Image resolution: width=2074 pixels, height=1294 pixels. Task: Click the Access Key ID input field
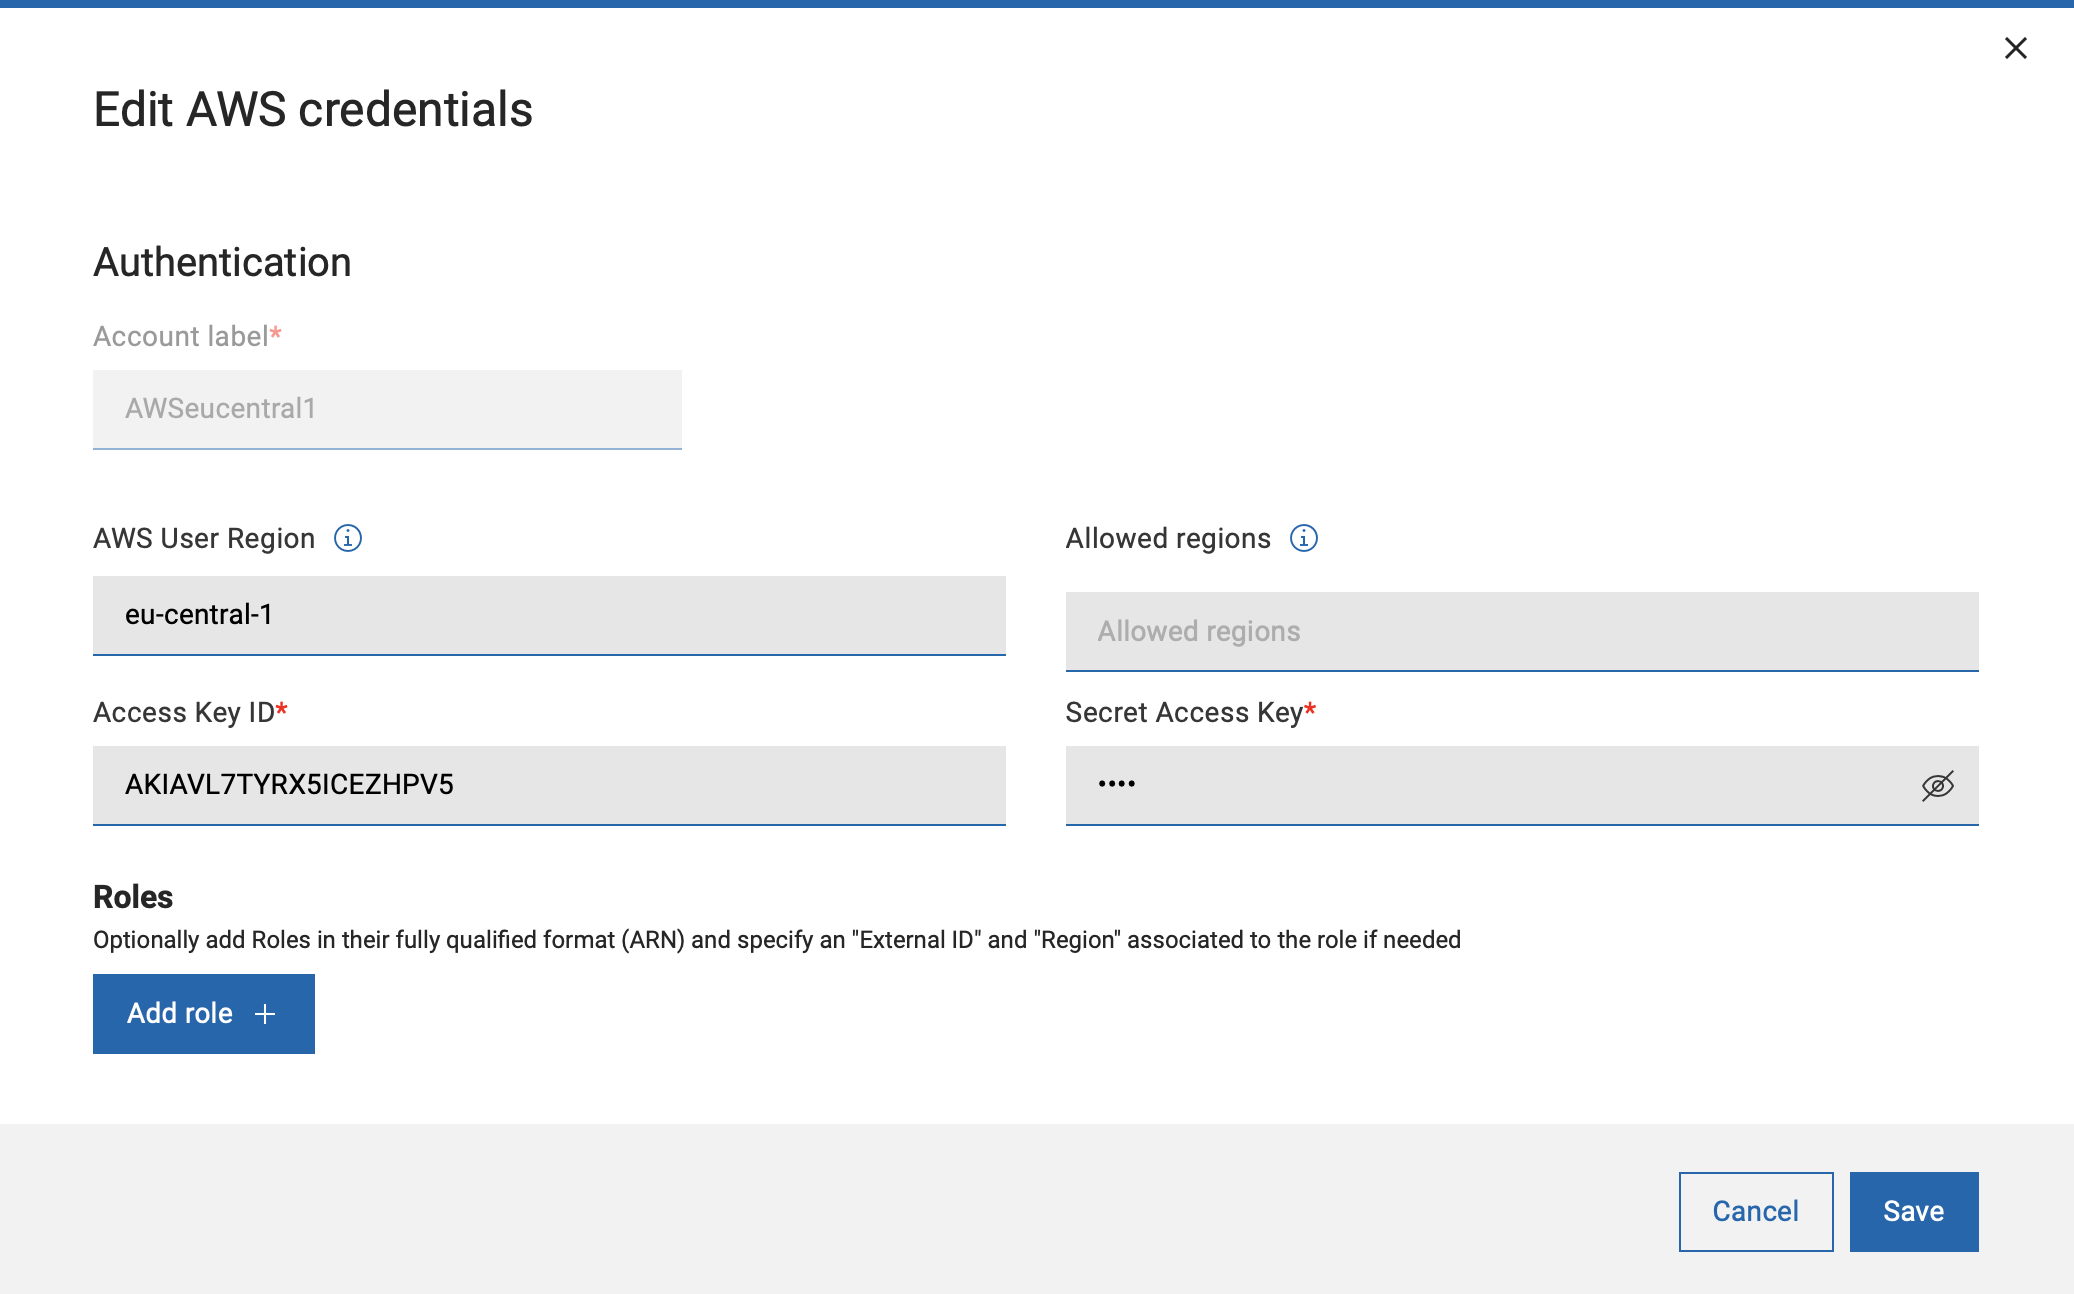point(548,785)
